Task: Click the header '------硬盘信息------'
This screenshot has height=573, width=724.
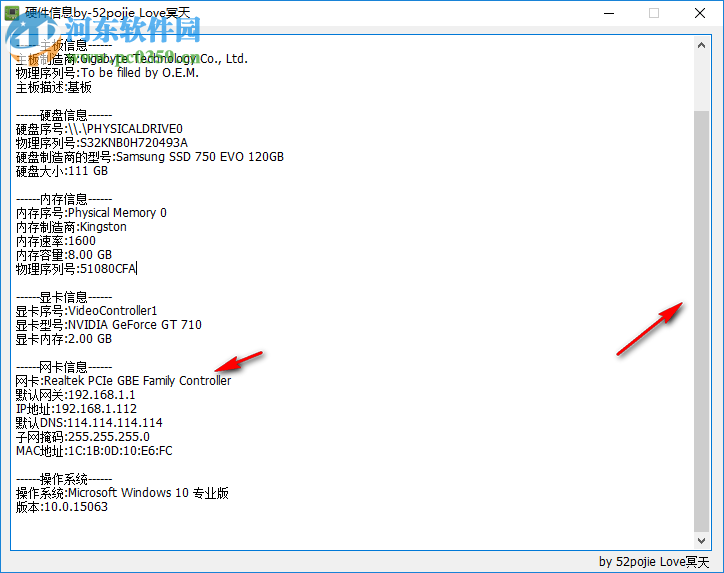Action: point(64,115)
